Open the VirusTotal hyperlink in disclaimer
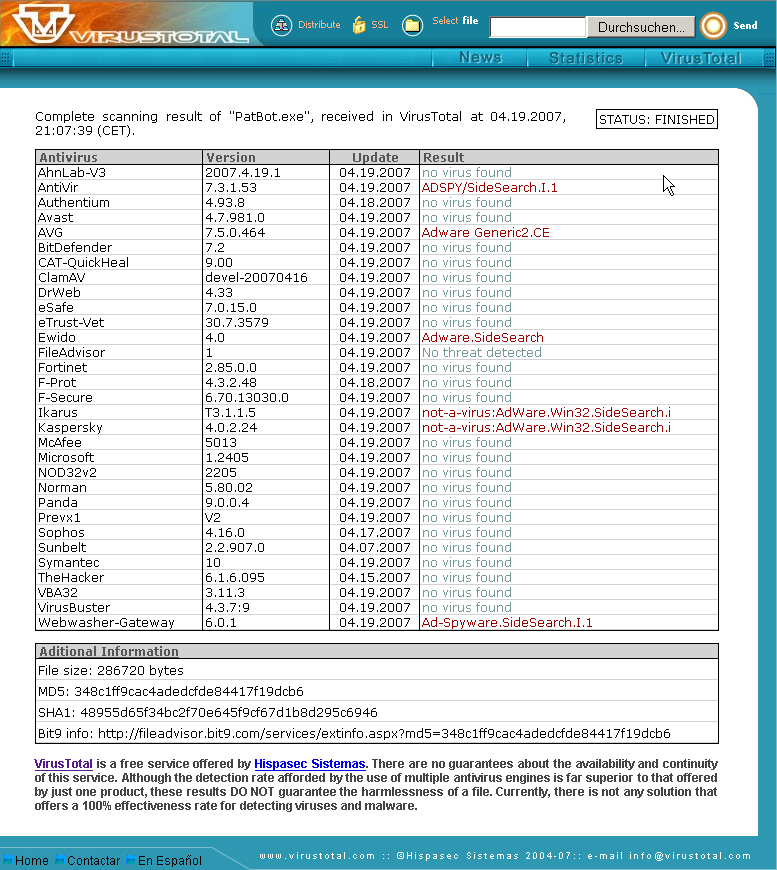Viewport: 777px width, 870px height. (64, 763)
